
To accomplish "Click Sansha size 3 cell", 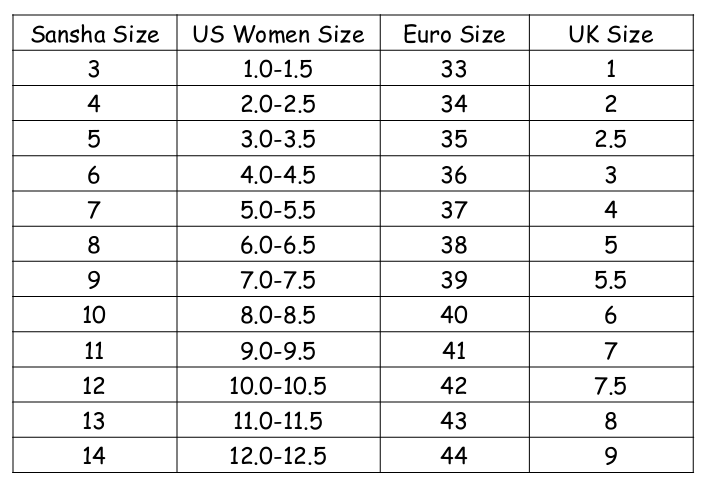I will (95, 68).
